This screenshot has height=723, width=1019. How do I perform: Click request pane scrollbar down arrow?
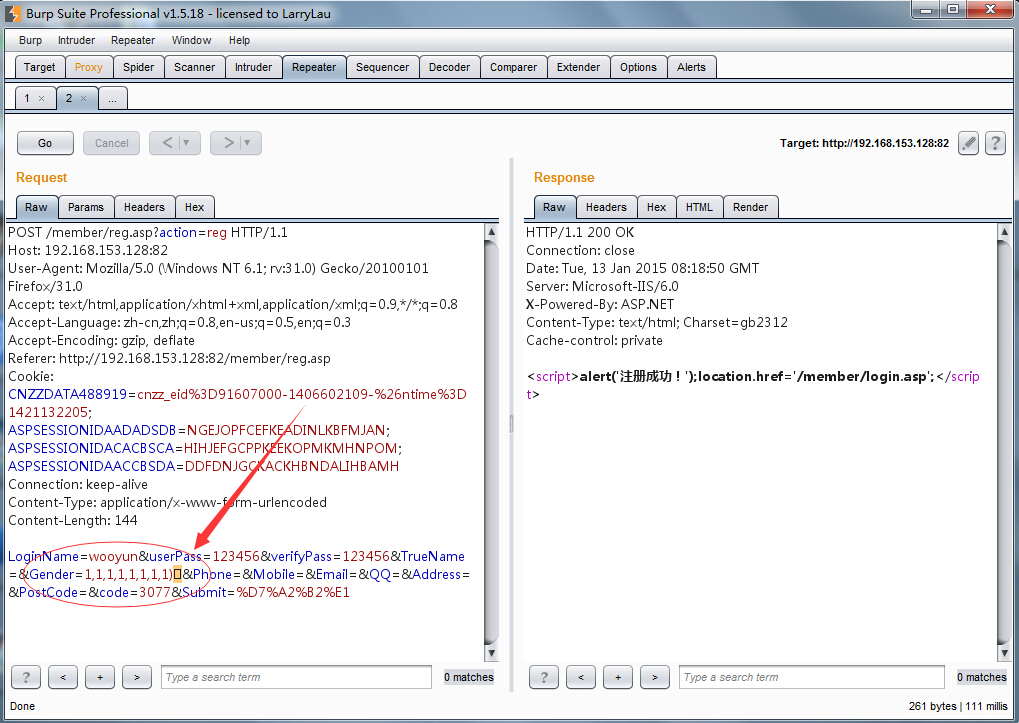[x=492, y=653]
